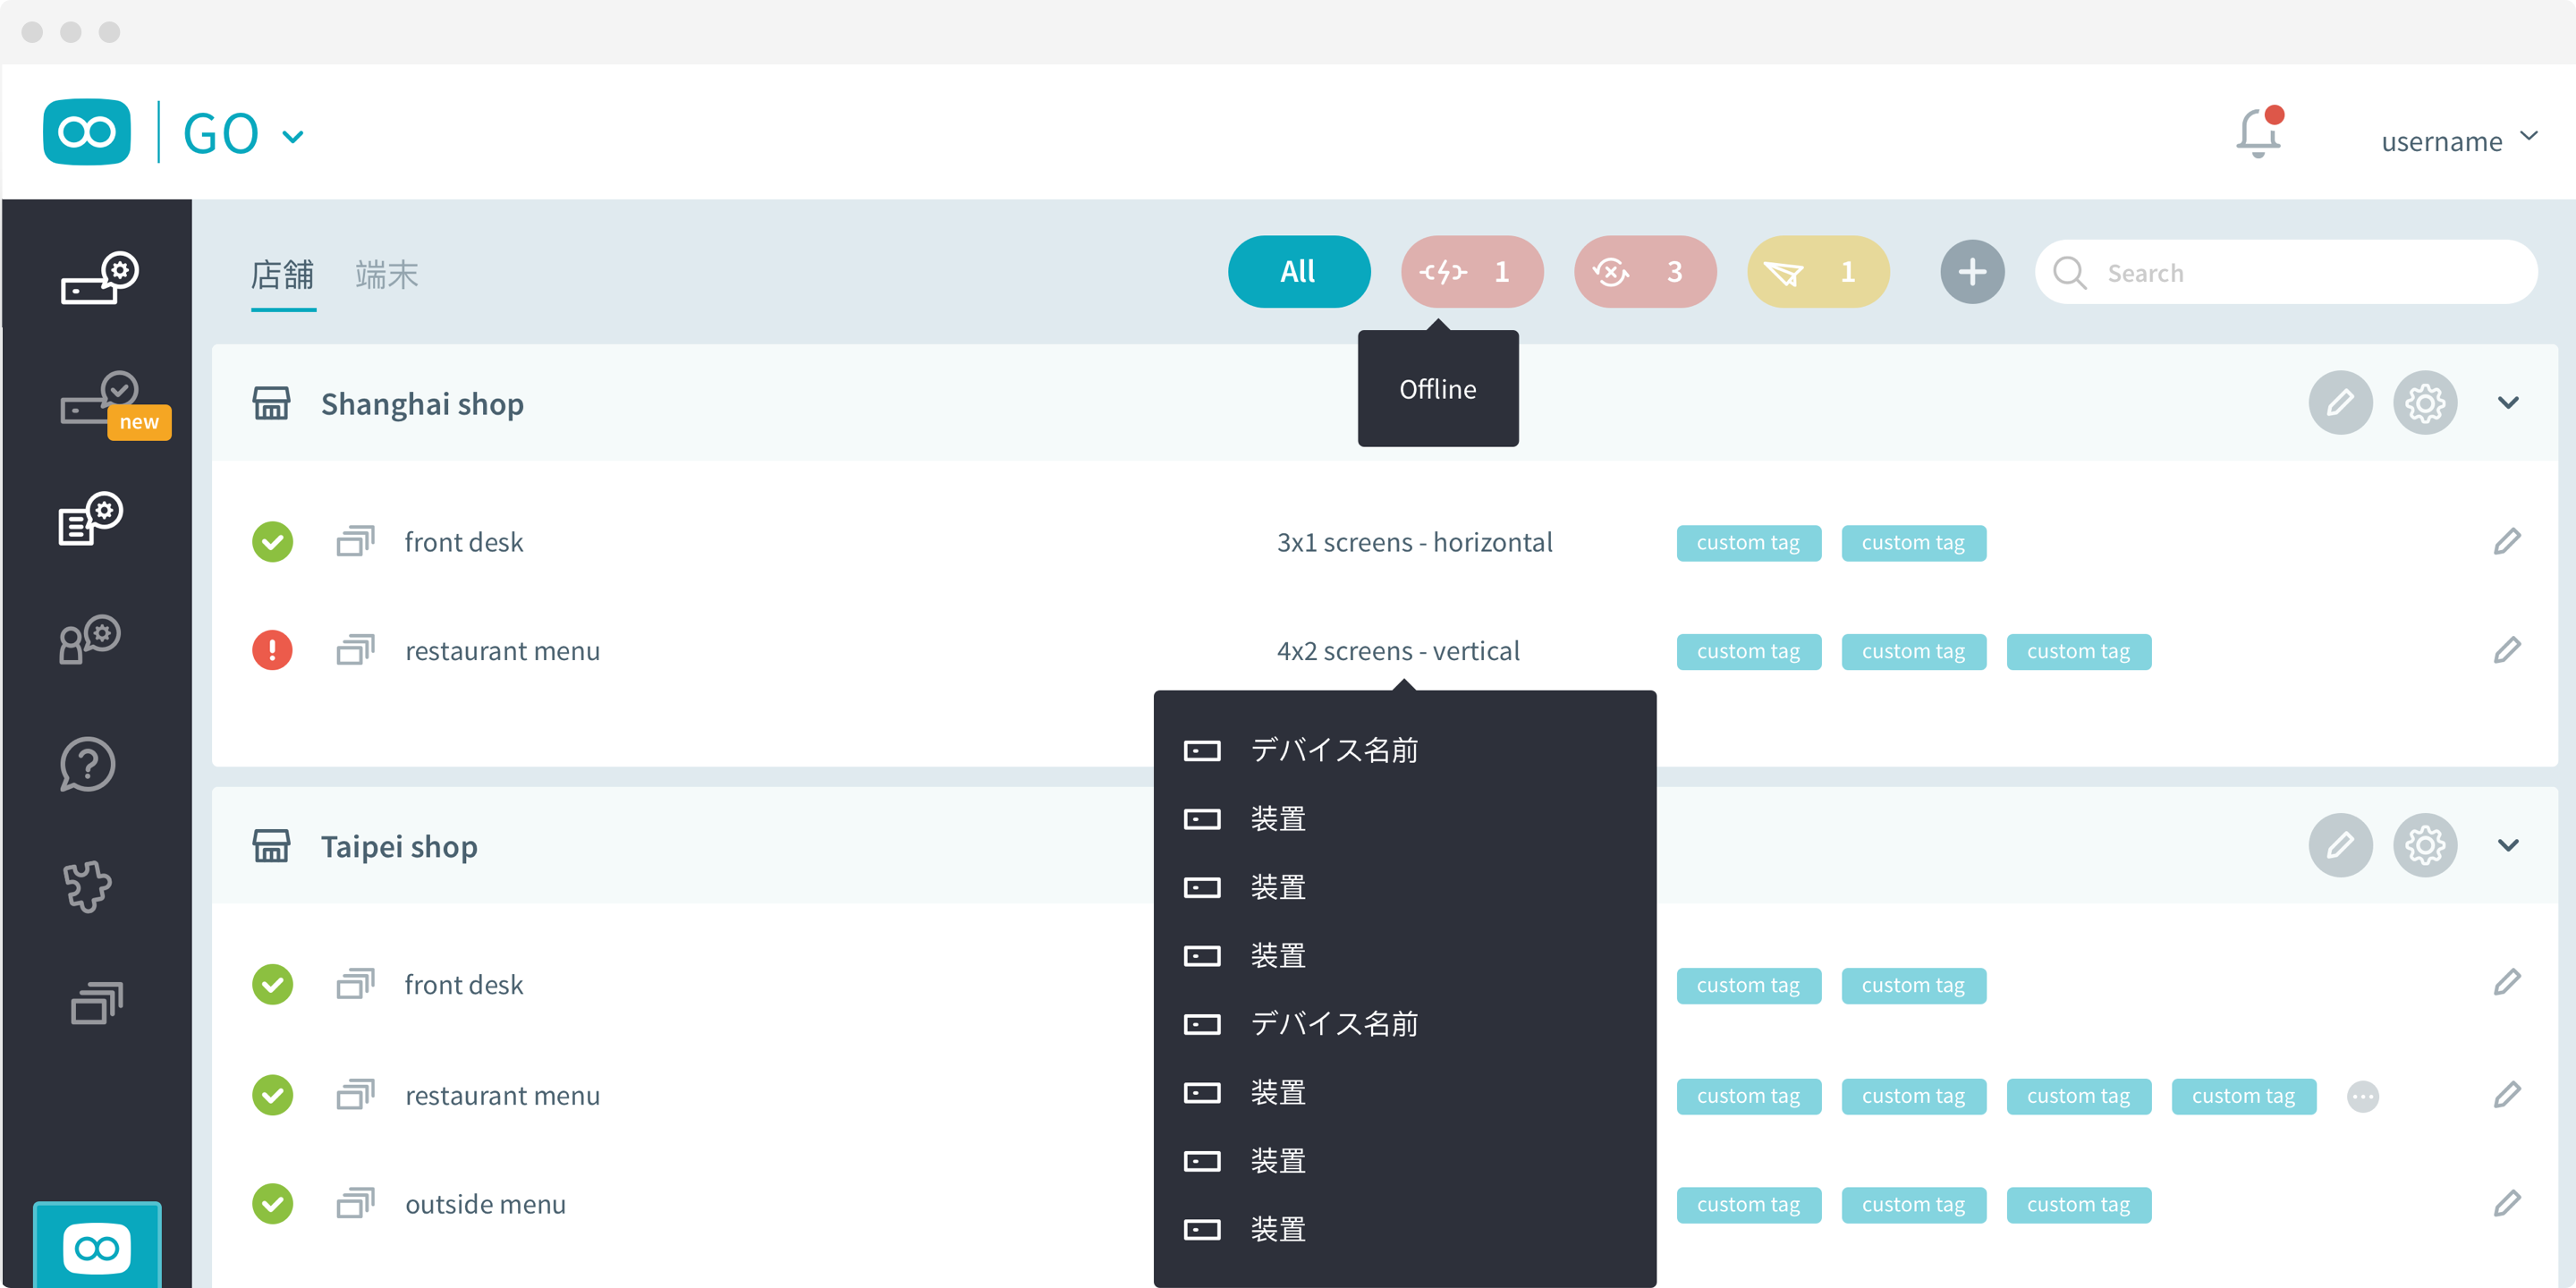The width and height of the screenshot is (2576, 1288).
Task: Toggle the Offline filter pill
Action: (1471, 272)
